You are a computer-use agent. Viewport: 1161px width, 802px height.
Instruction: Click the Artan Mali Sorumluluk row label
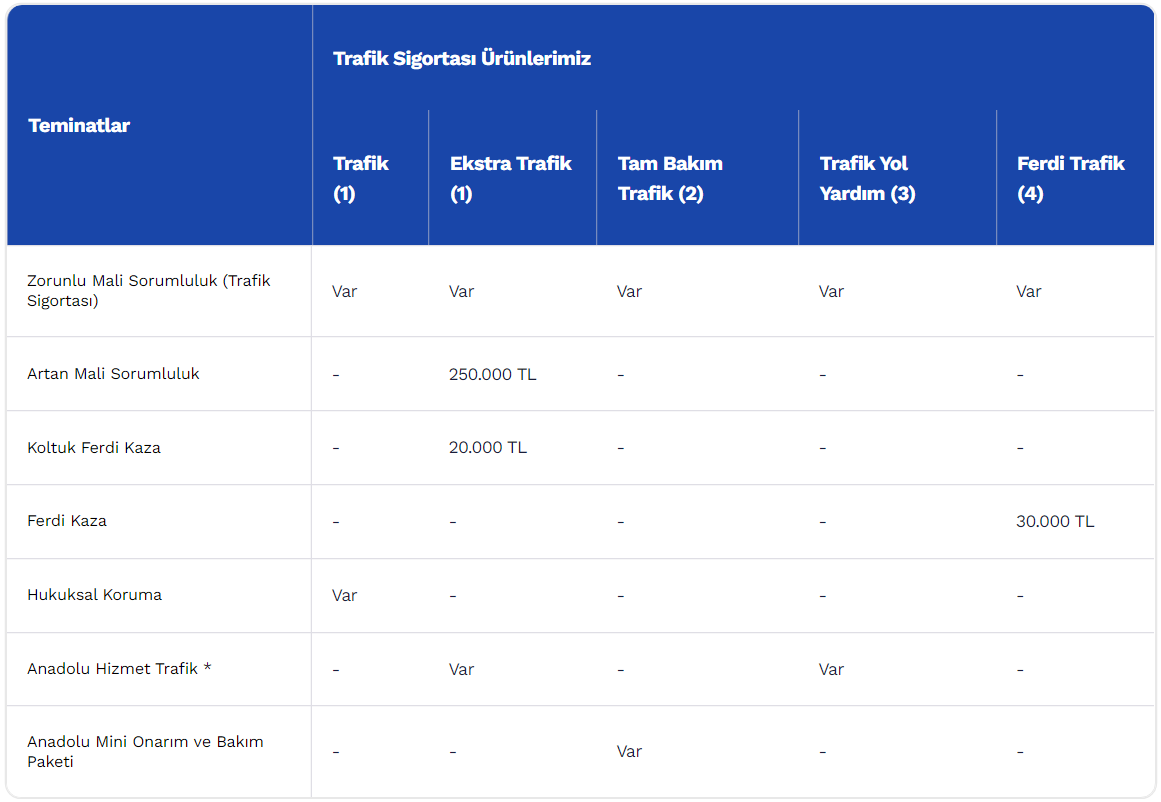[x=113, y=374]
